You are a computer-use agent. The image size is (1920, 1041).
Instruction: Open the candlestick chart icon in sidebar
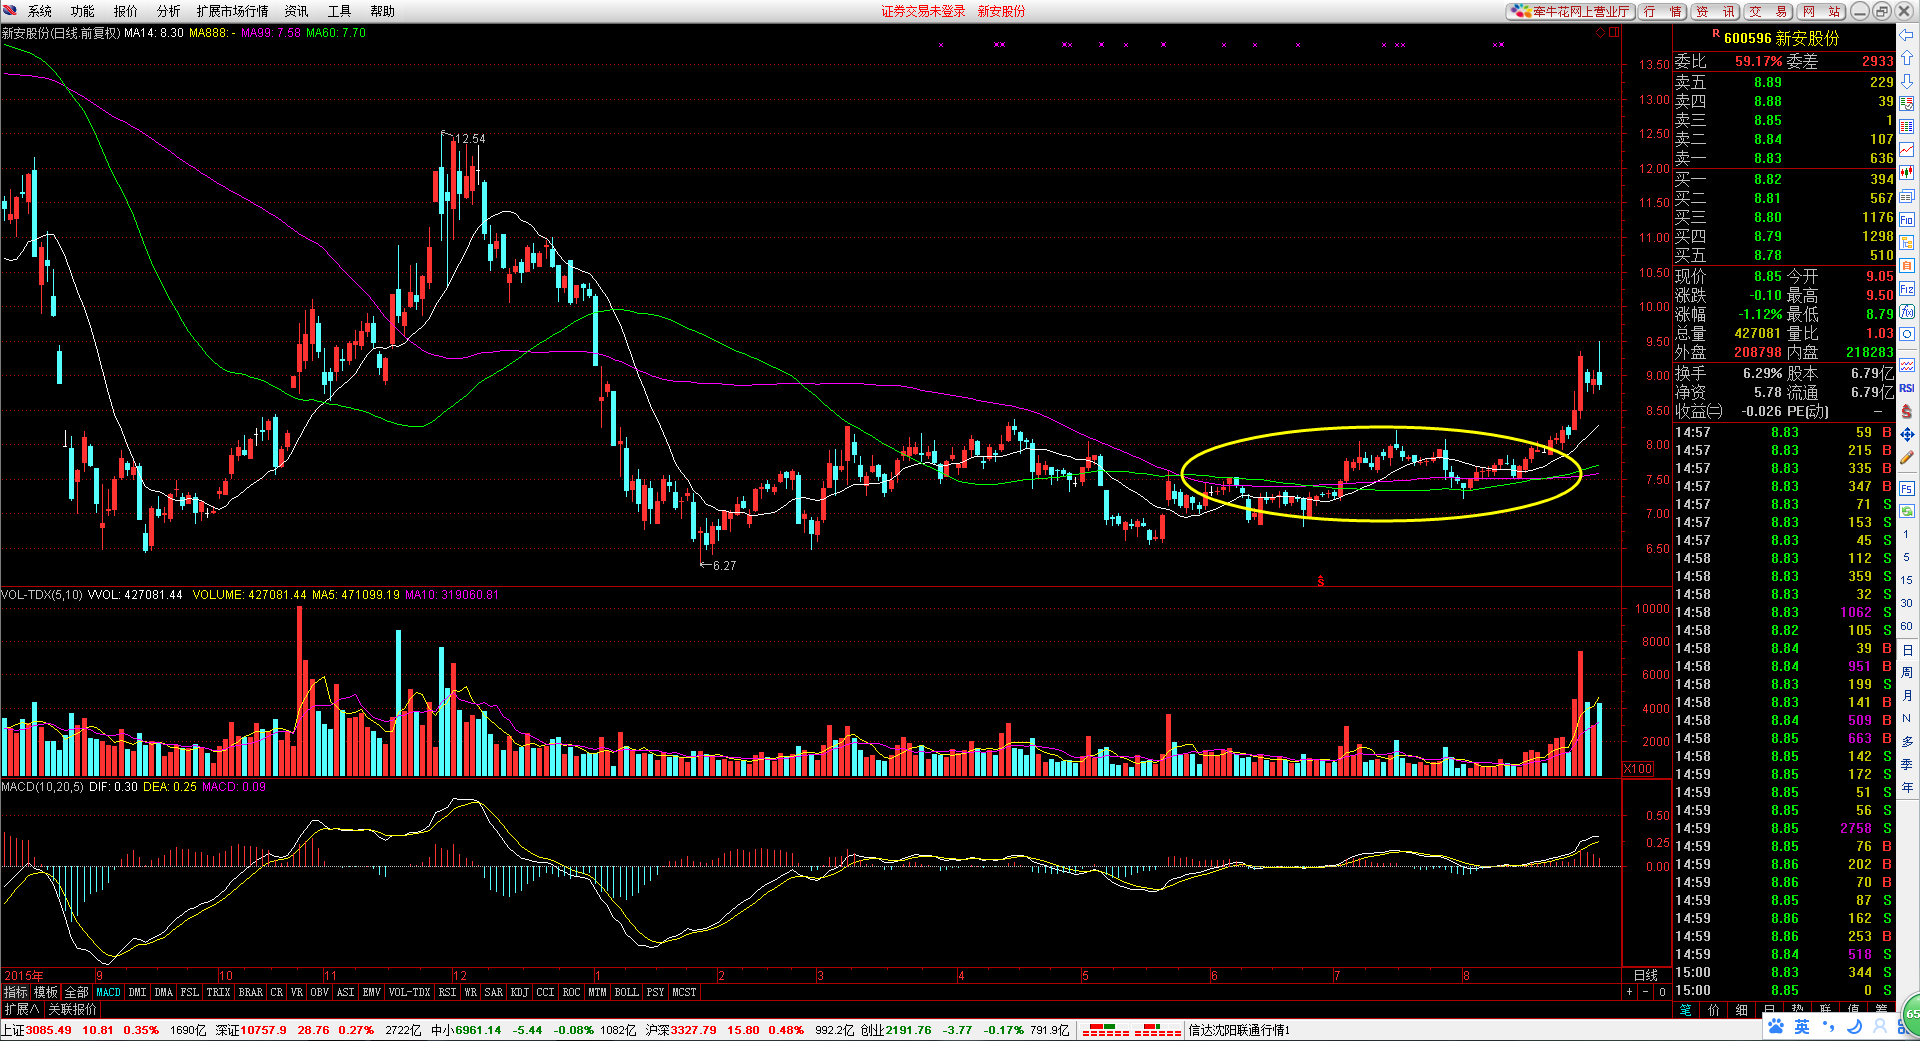[1907, 173]
